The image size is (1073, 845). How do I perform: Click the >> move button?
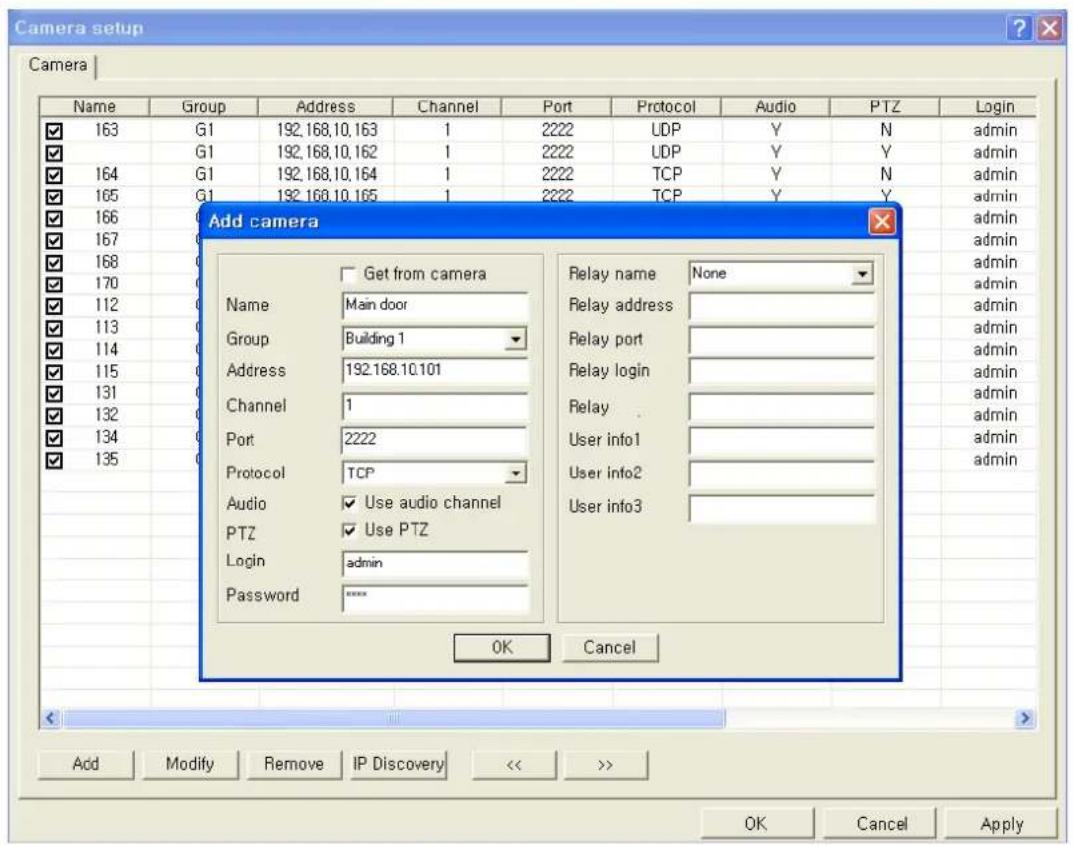[606, 765]
